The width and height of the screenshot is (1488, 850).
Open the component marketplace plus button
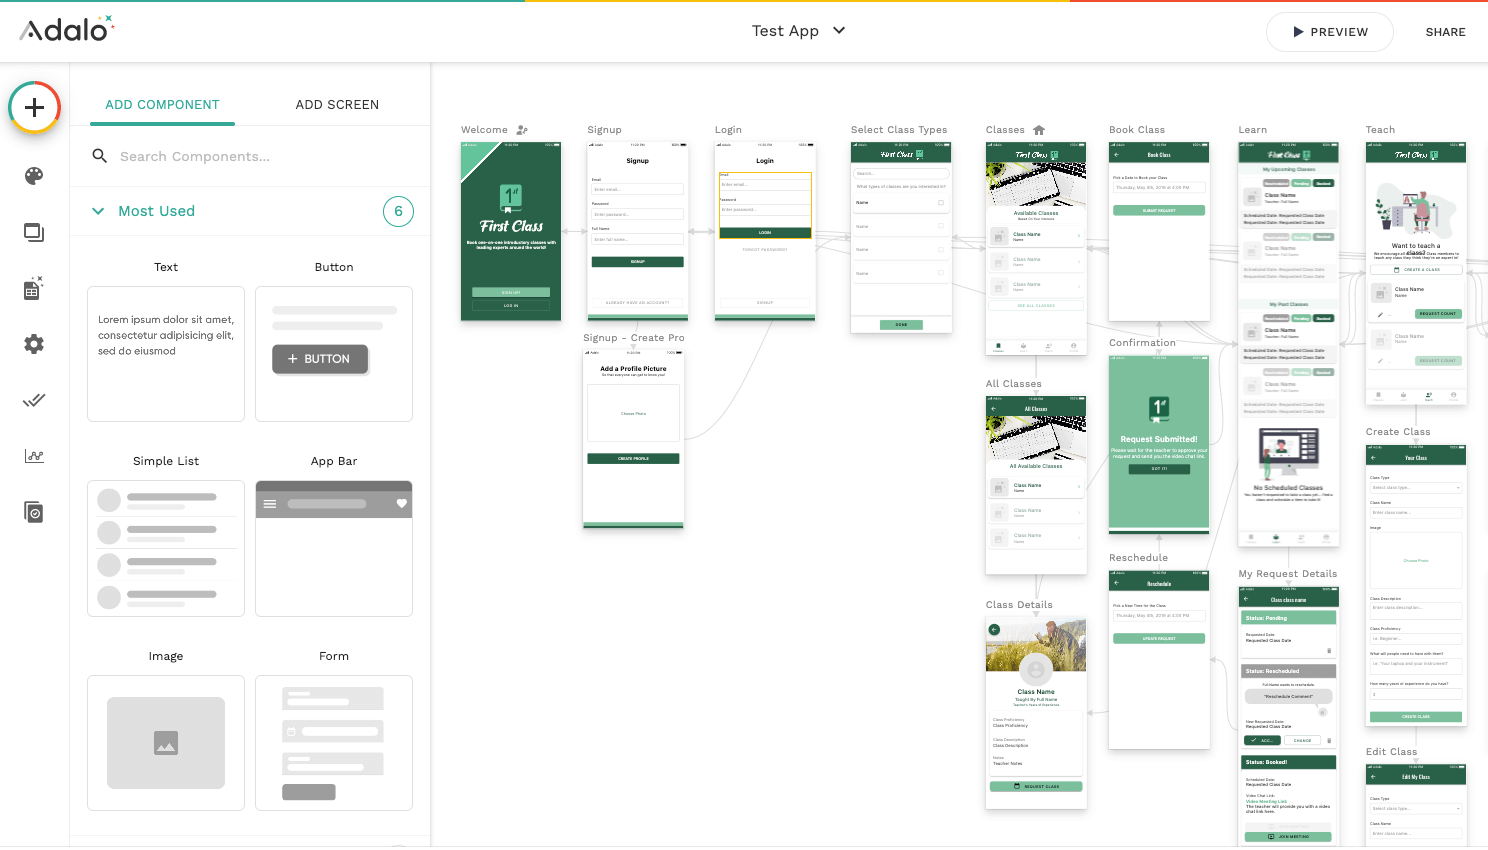pyautogui.click(x=35, y=107)
